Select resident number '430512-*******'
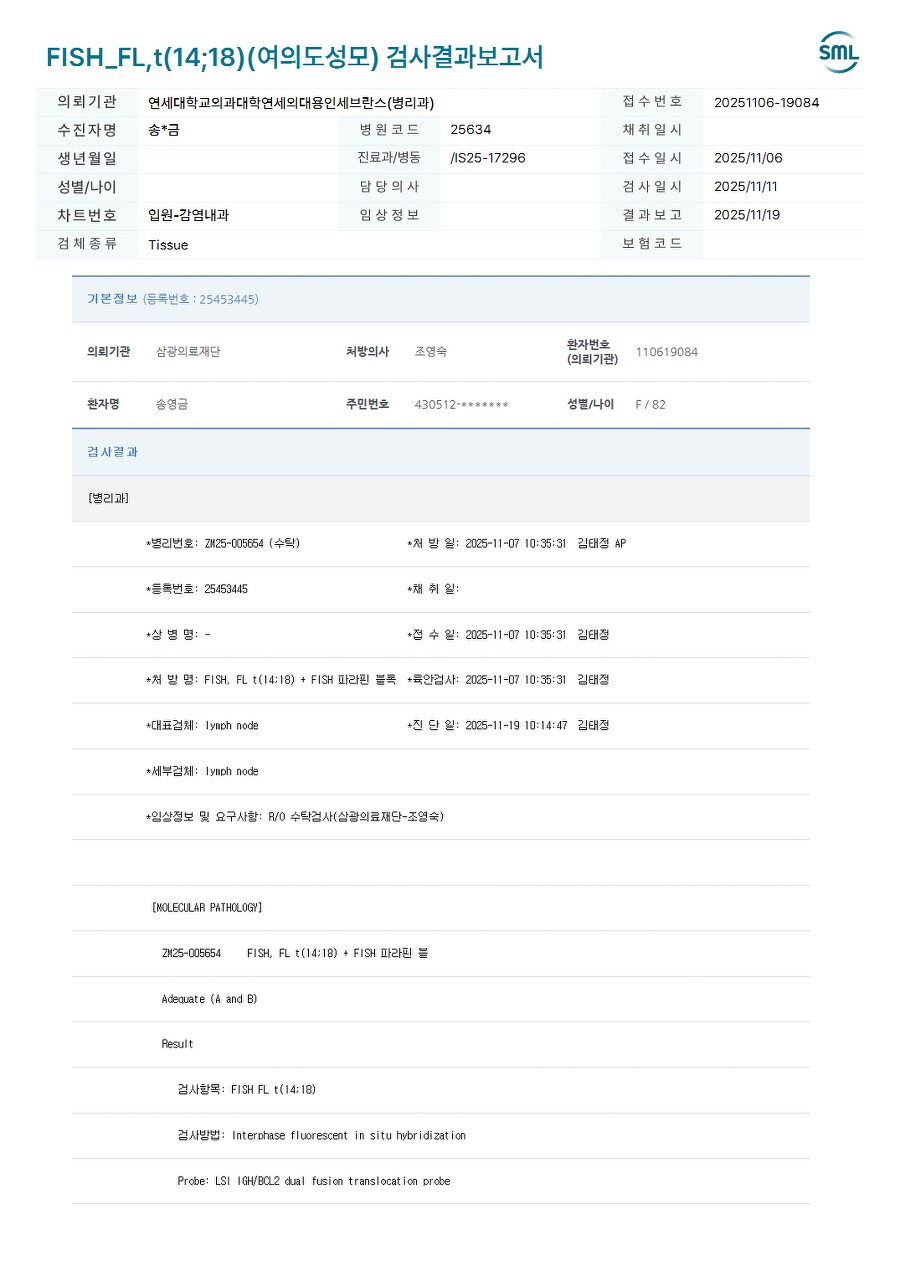The width and height of the screenshot is (900, 1271). pos(462,404)
